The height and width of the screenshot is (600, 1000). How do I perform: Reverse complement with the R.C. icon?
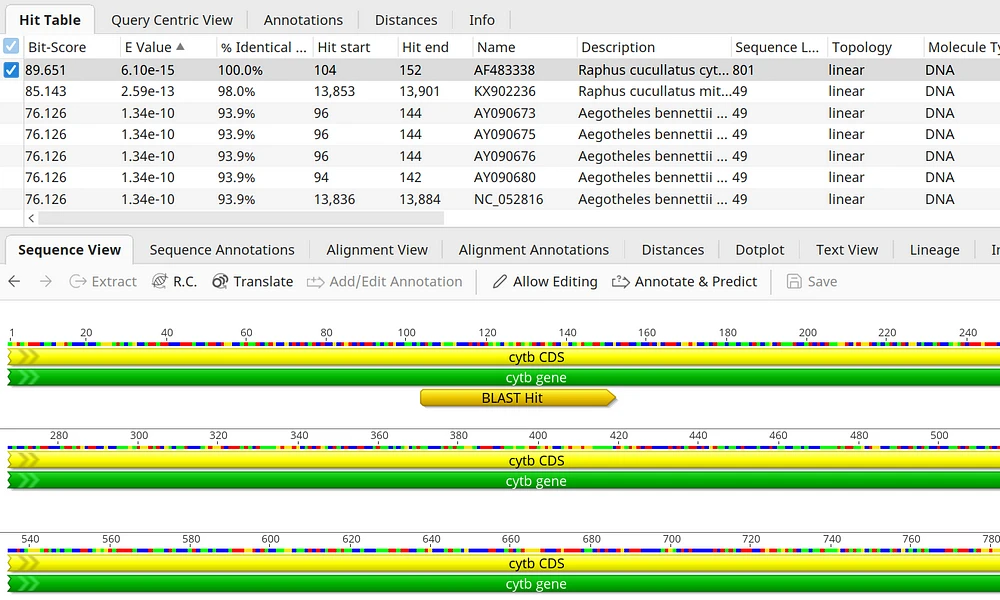[159, 282]
